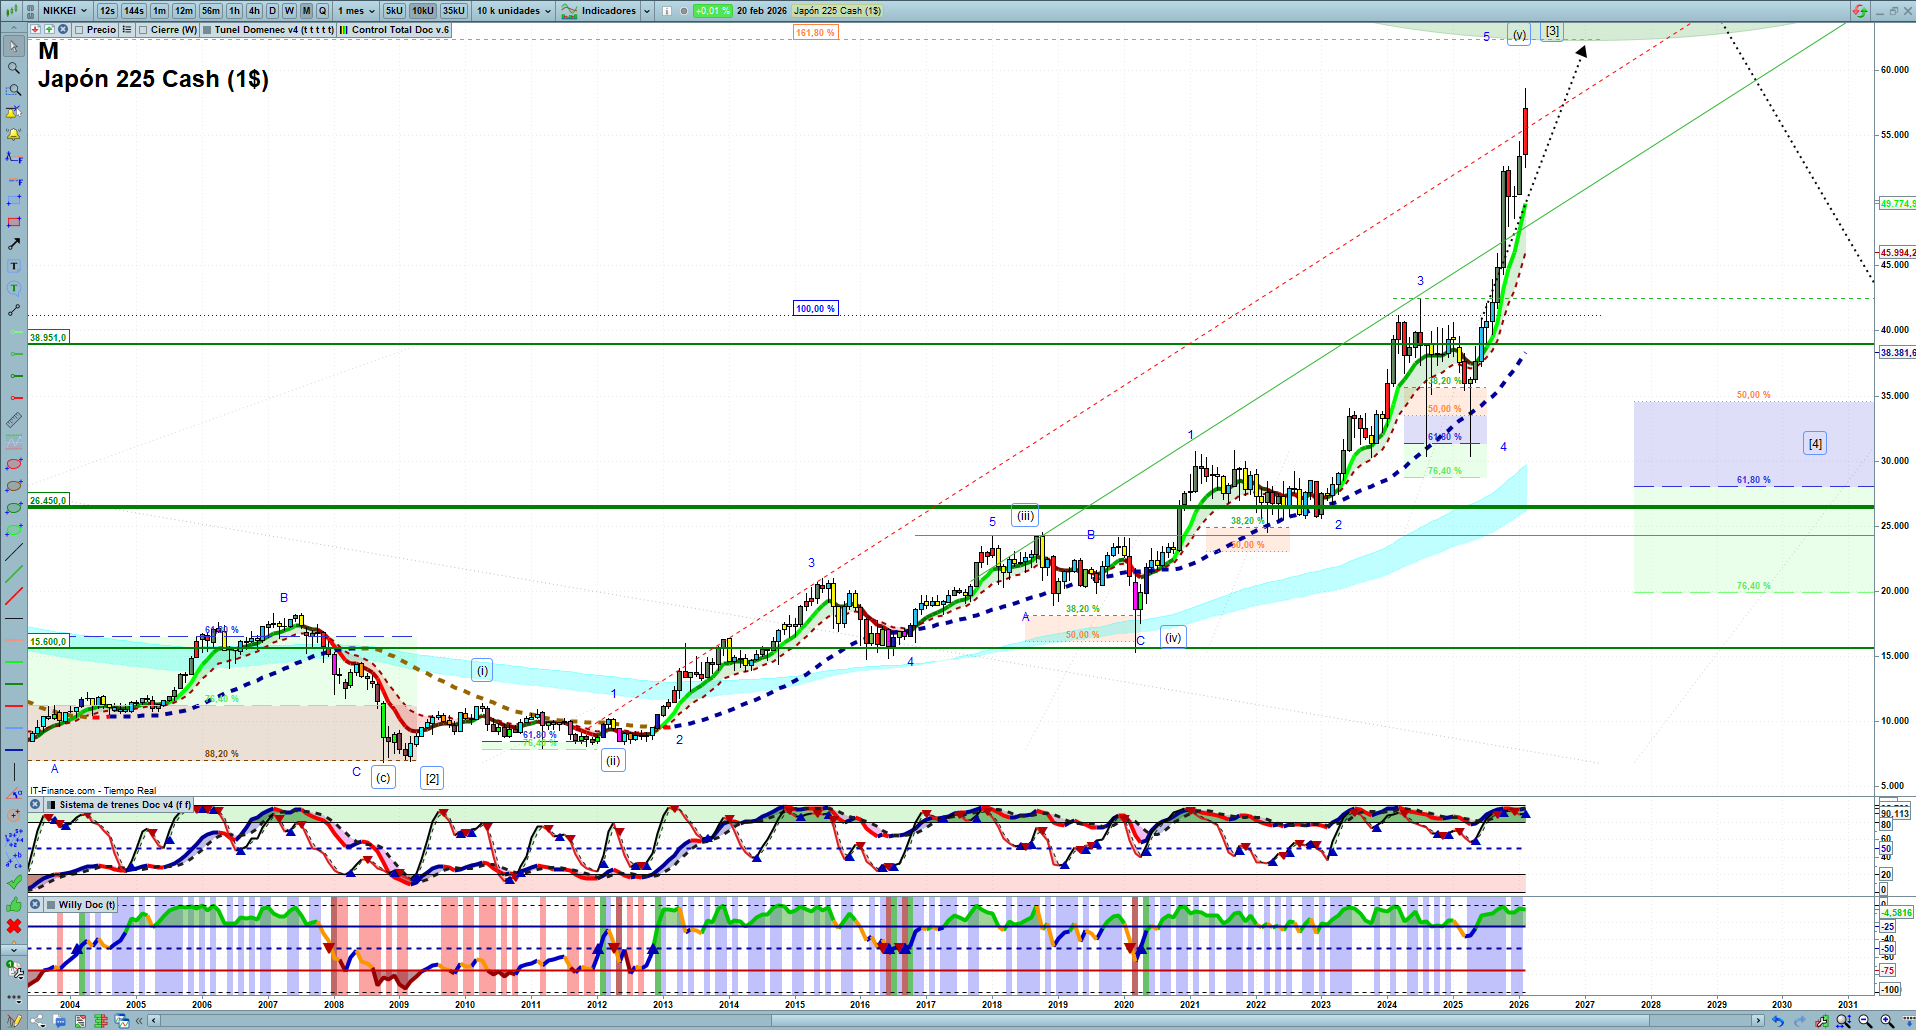Set history to 10kU units

tap(423, 11)
